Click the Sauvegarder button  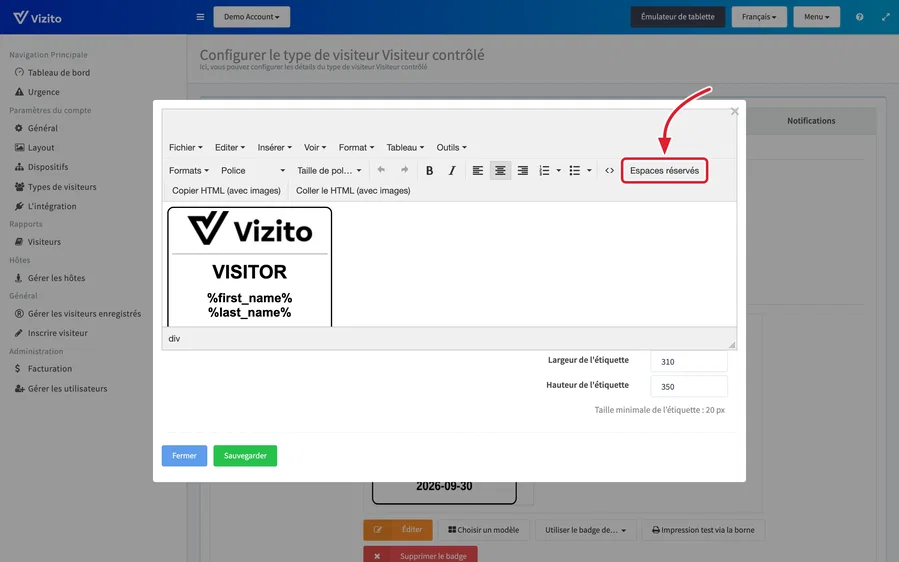pyautogui.click(x=245, y=455)
